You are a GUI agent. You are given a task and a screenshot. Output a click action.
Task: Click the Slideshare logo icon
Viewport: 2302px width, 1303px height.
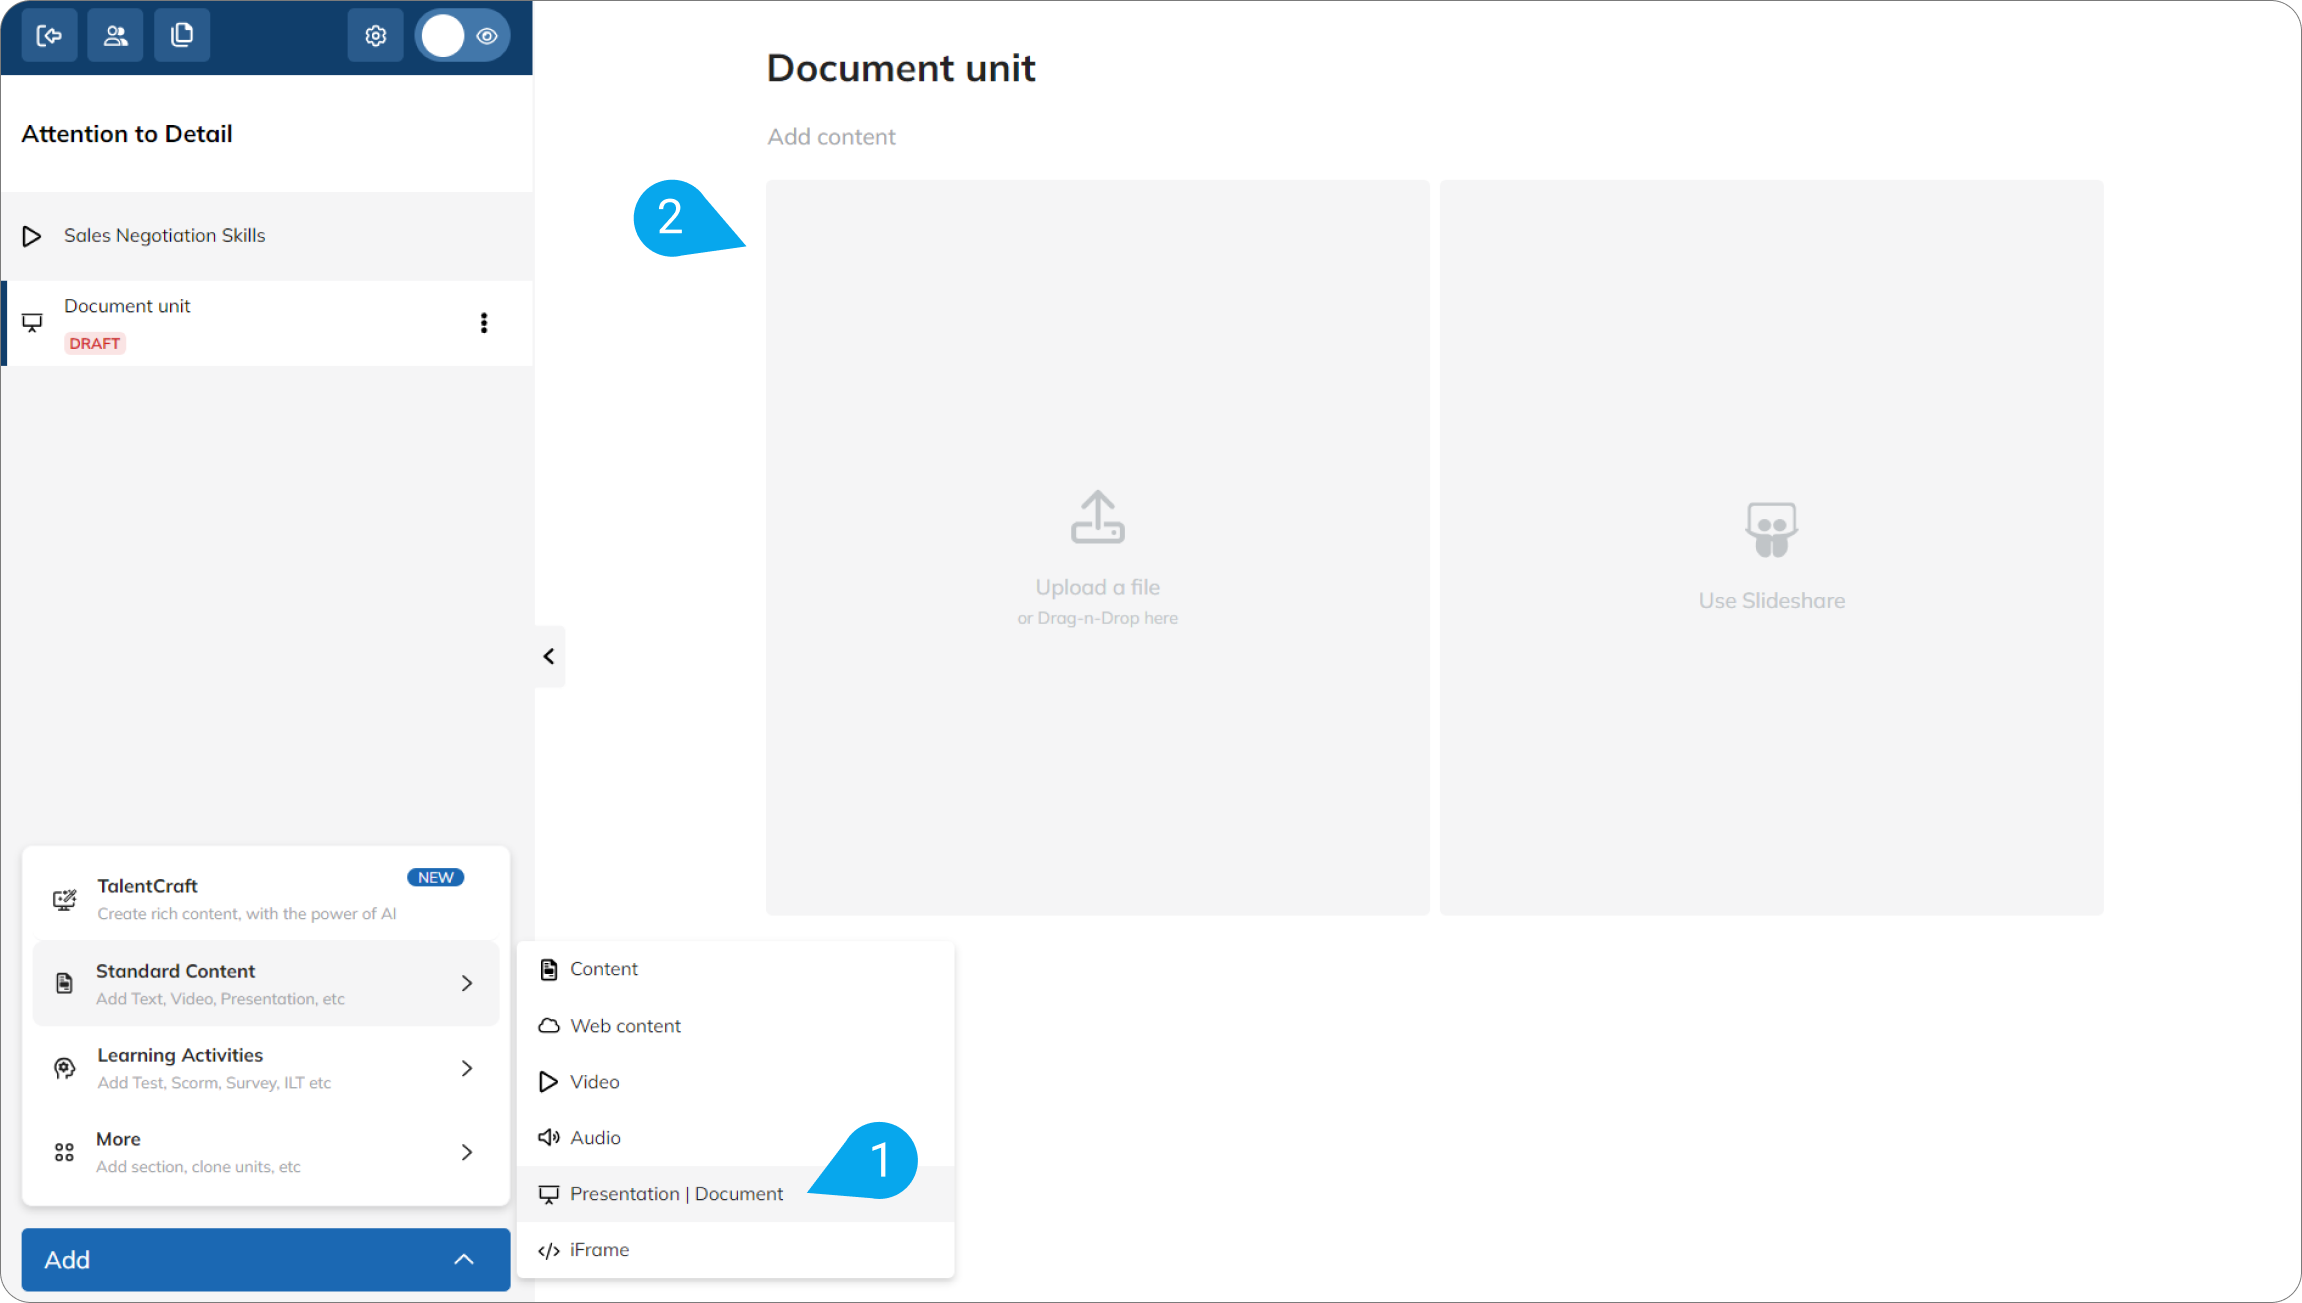pos(1771,529)
